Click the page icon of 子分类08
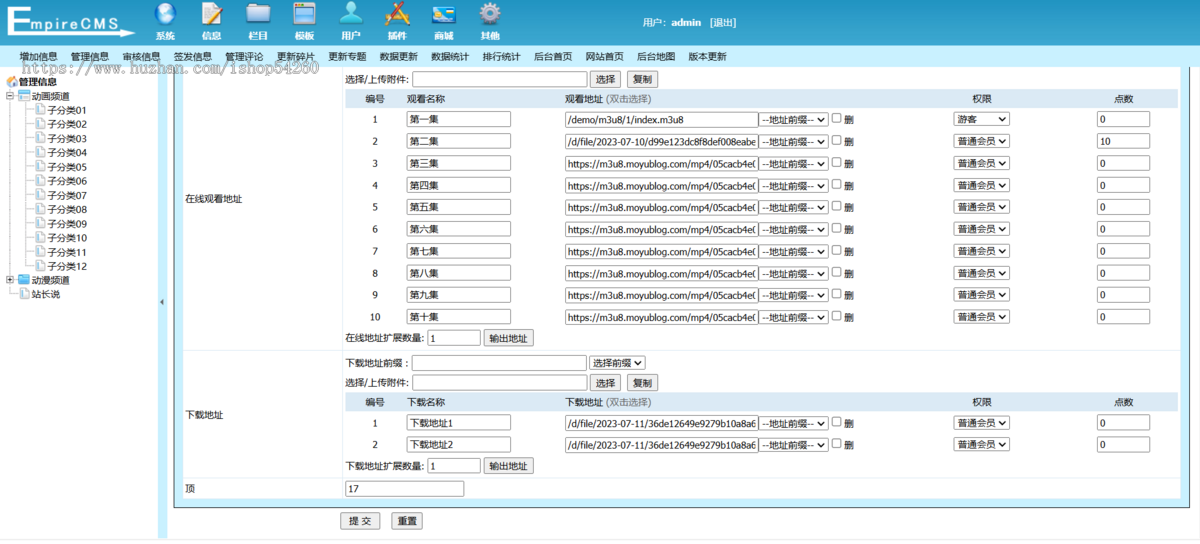This screenshot has height=544, width=1200. point(40,209)
